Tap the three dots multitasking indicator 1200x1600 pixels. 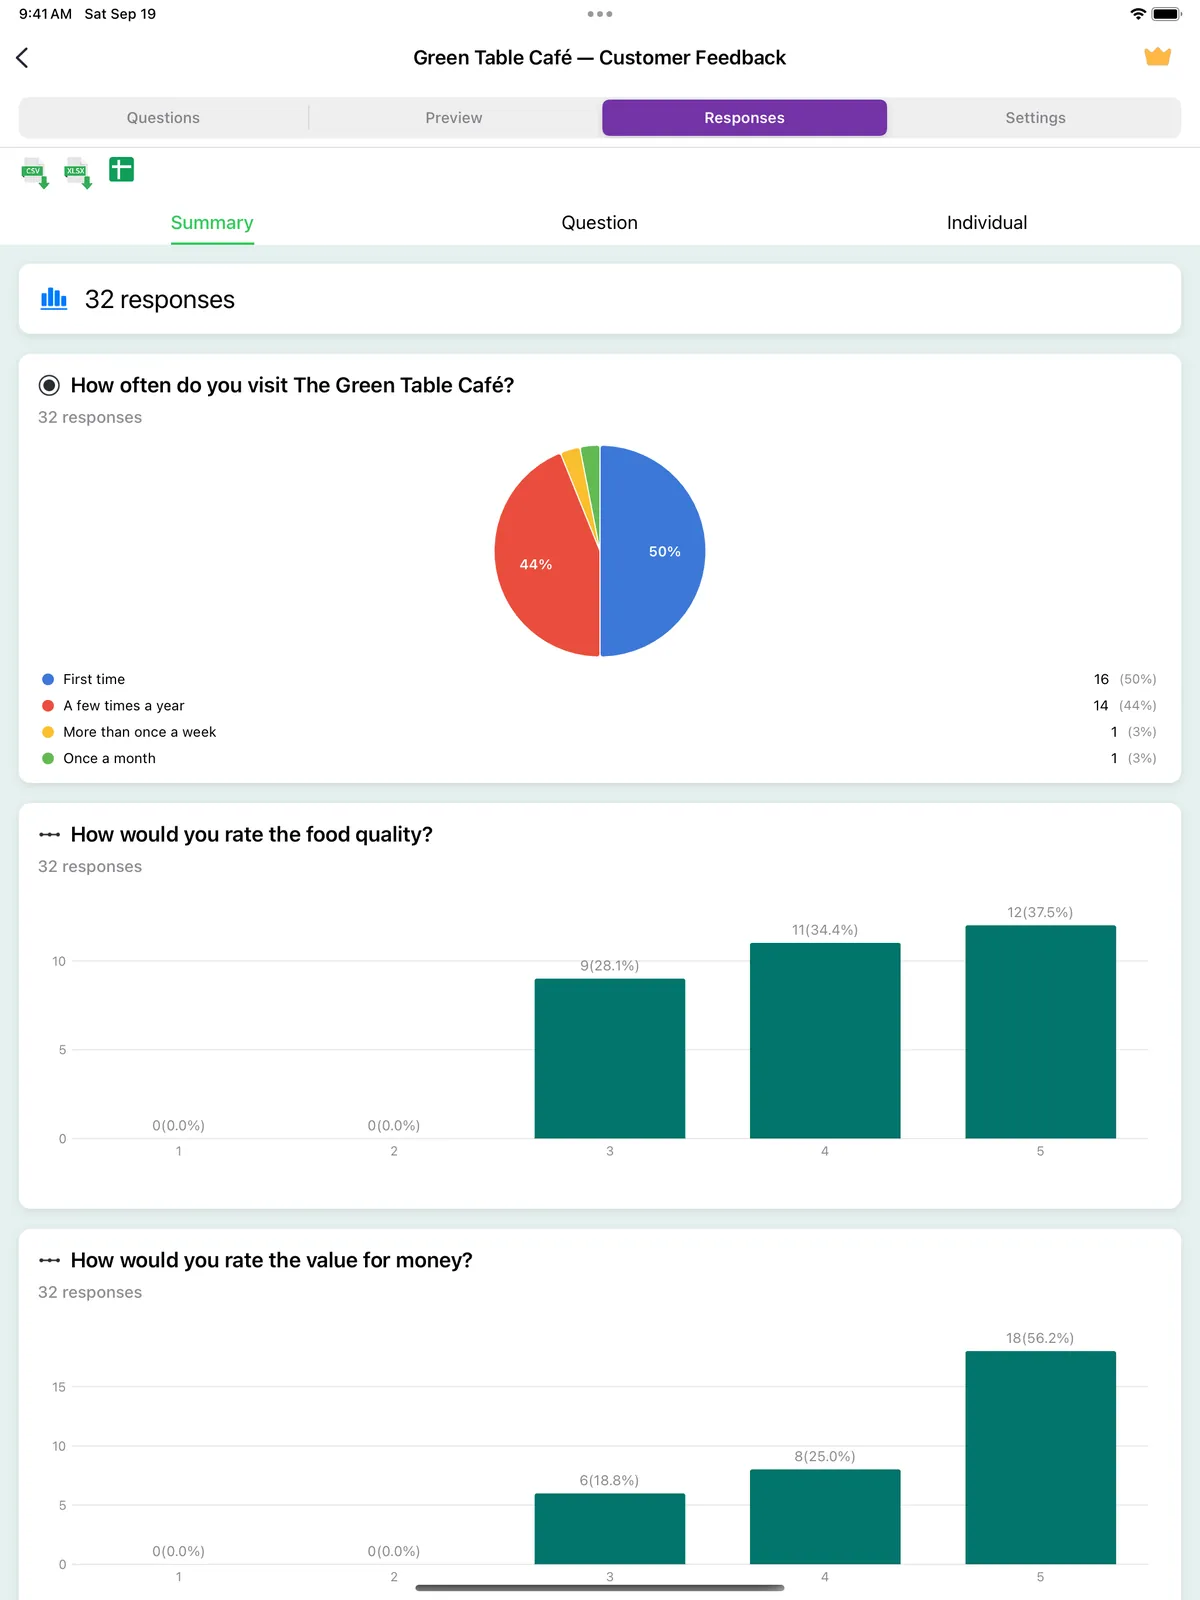[x=600, y=14]
